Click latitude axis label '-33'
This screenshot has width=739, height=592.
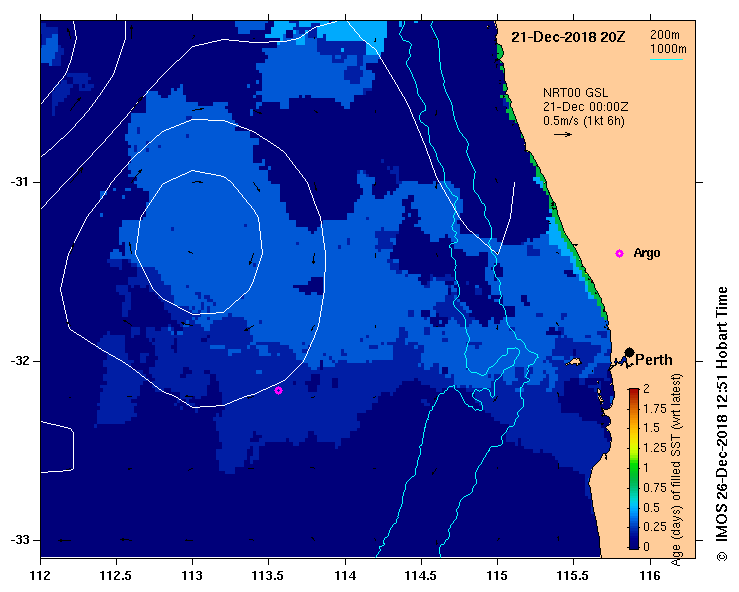pos(19,540)
